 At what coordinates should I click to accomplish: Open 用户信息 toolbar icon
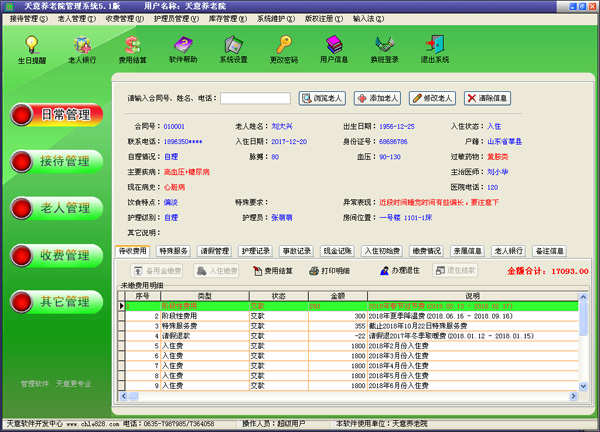(334, 47)
